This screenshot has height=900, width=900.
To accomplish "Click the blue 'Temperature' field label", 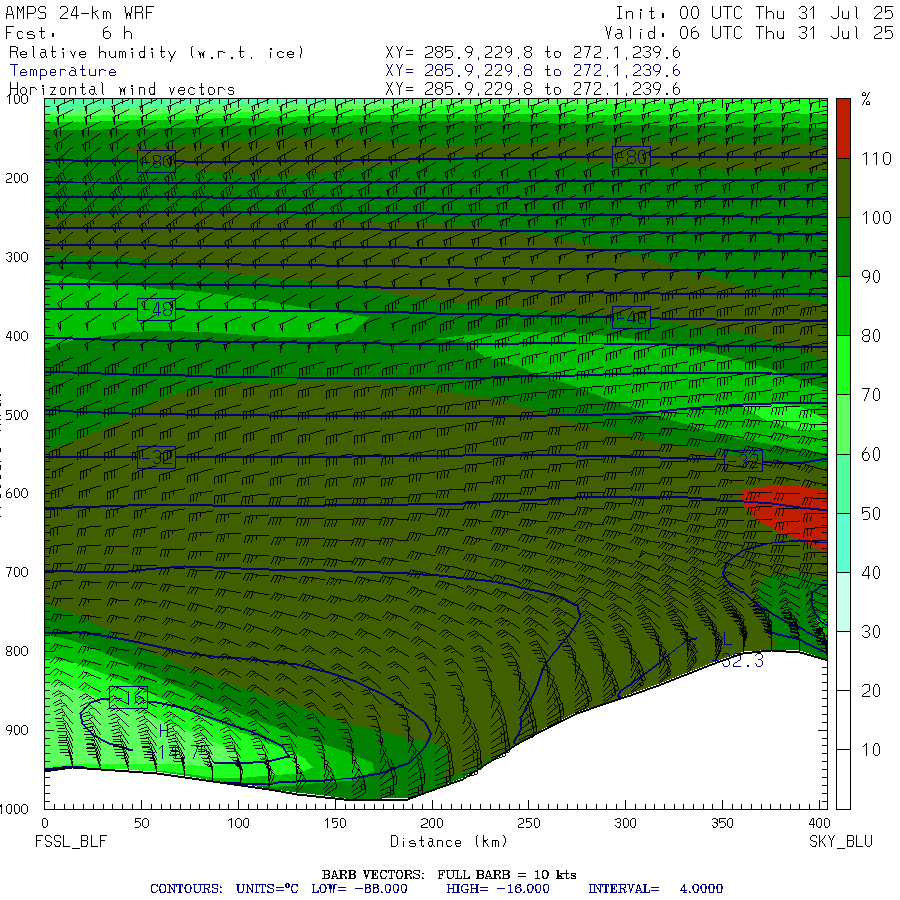I will coord(63,71).
